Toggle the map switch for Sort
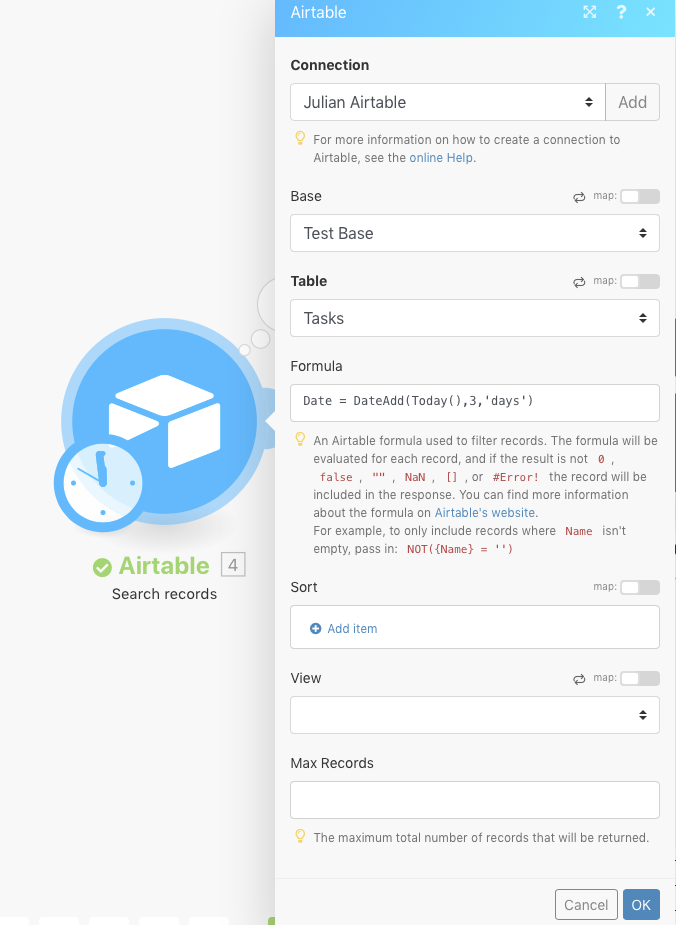This screenshot has height=925, width=676. click(x=640, y=587)
